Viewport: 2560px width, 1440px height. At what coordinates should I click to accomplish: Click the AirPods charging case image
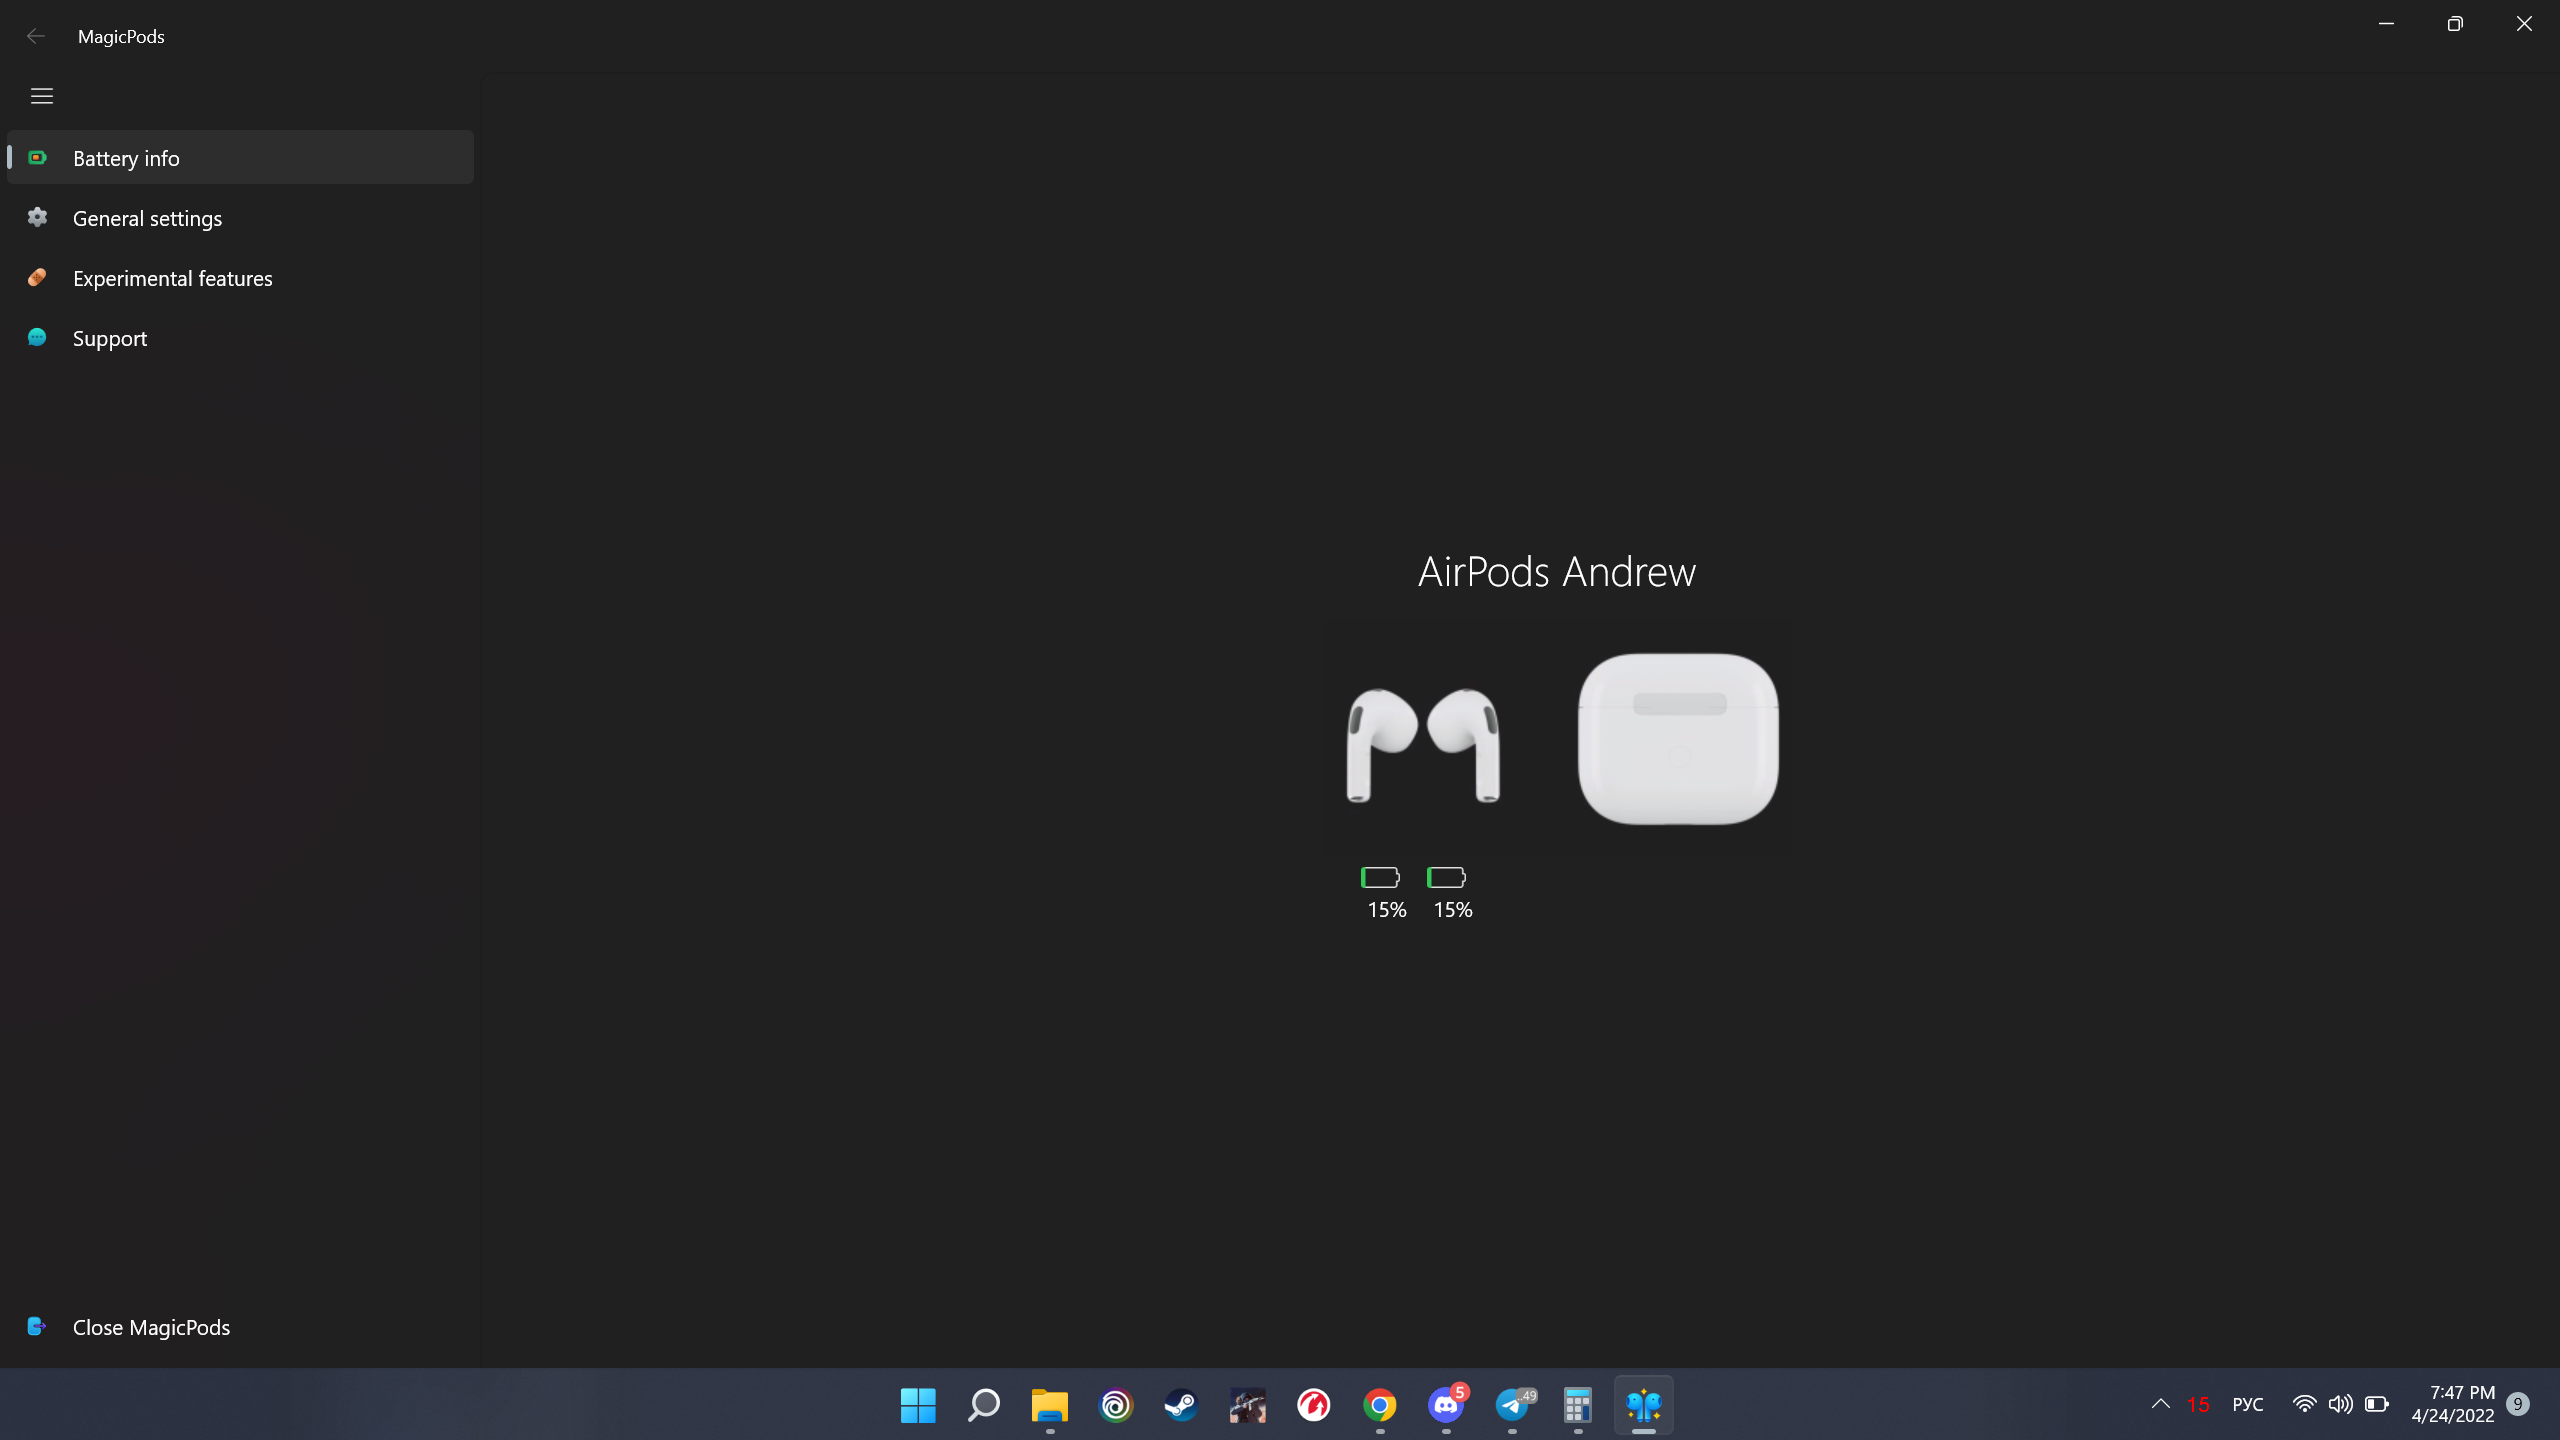tap(1678, 739)
